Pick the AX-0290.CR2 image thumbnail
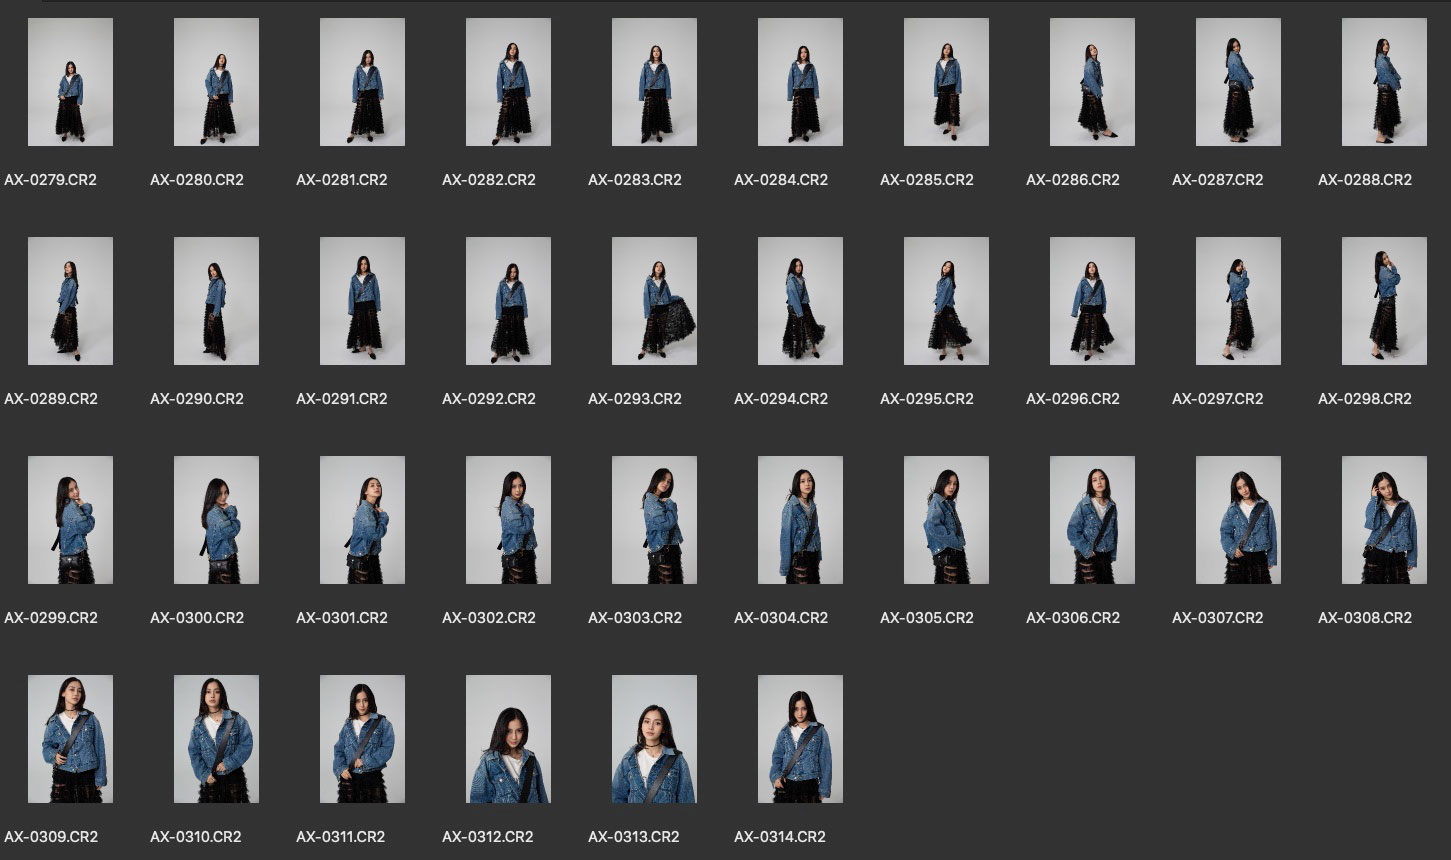This screenshot has height=860, width=1451. point(216,301)
